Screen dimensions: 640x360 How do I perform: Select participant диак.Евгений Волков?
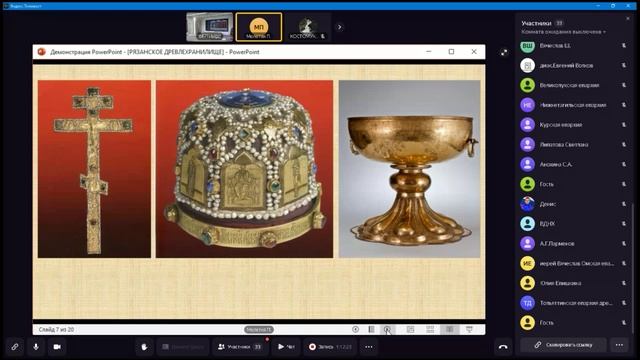click(573, 65)
